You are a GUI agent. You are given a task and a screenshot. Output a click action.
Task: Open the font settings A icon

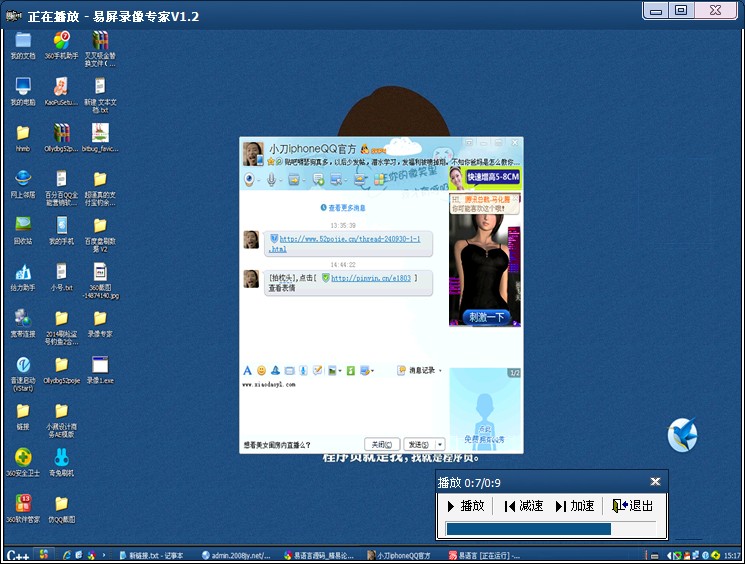247,371
